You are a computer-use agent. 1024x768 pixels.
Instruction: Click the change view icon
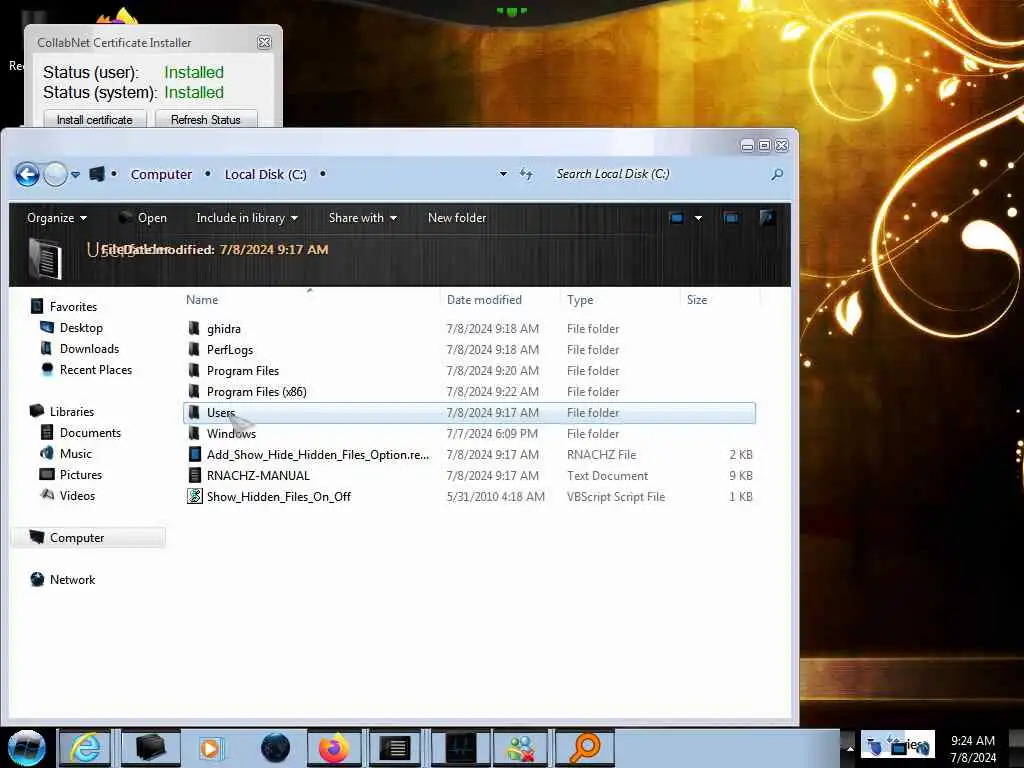[x=677, y=217]
